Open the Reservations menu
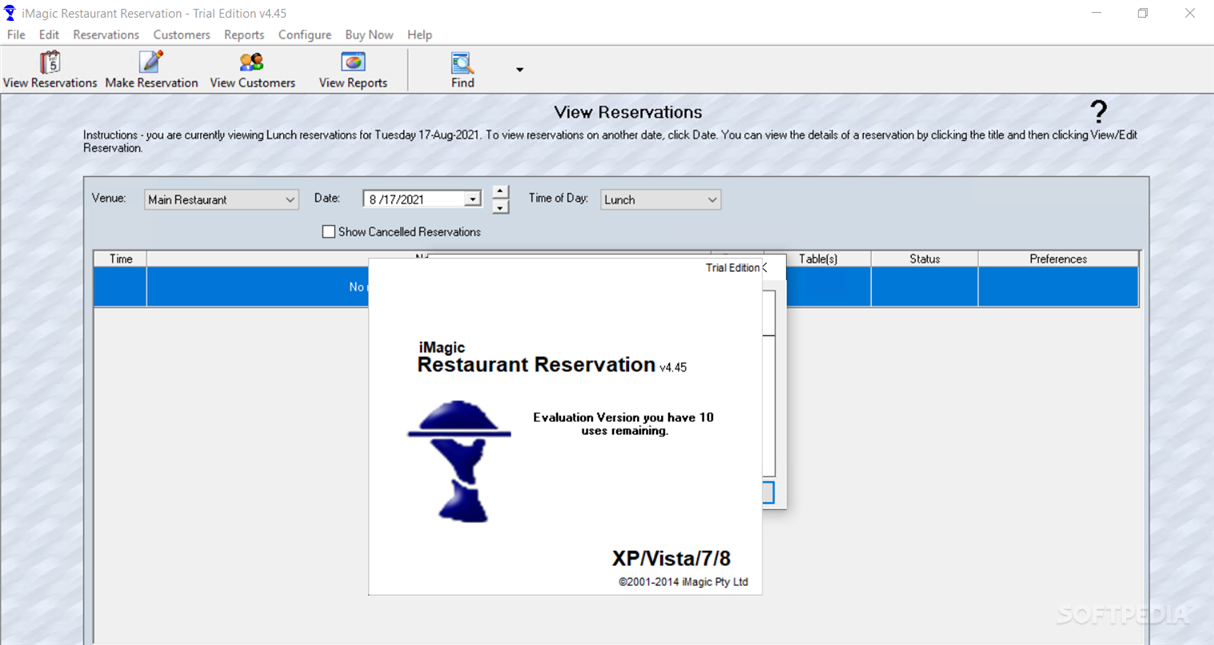The image size is (1214, 645). (x=106, y=34)
